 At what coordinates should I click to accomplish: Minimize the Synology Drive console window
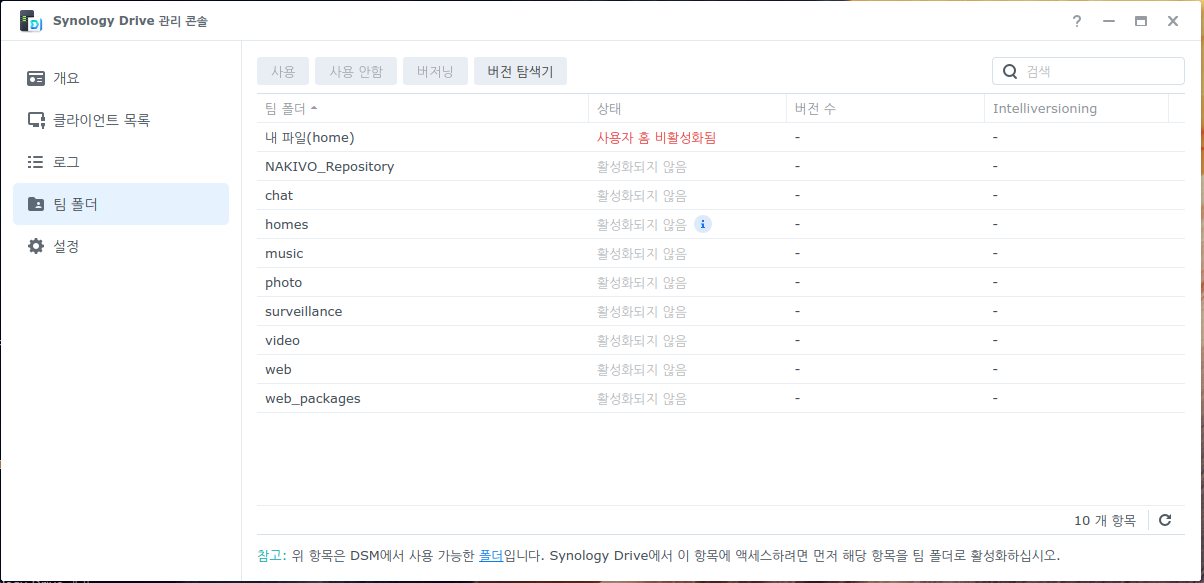pos(1109,21)
